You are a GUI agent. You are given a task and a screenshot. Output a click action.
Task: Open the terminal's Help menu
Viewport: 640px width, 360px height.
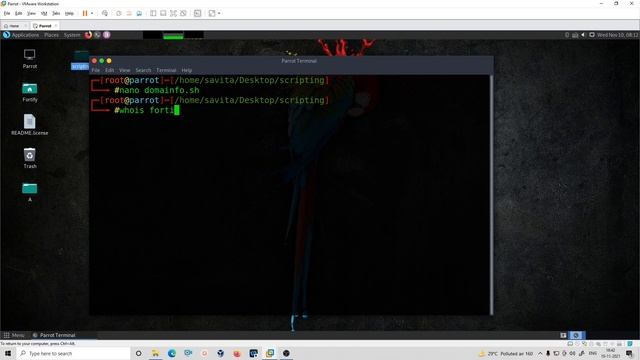(187, 70)
